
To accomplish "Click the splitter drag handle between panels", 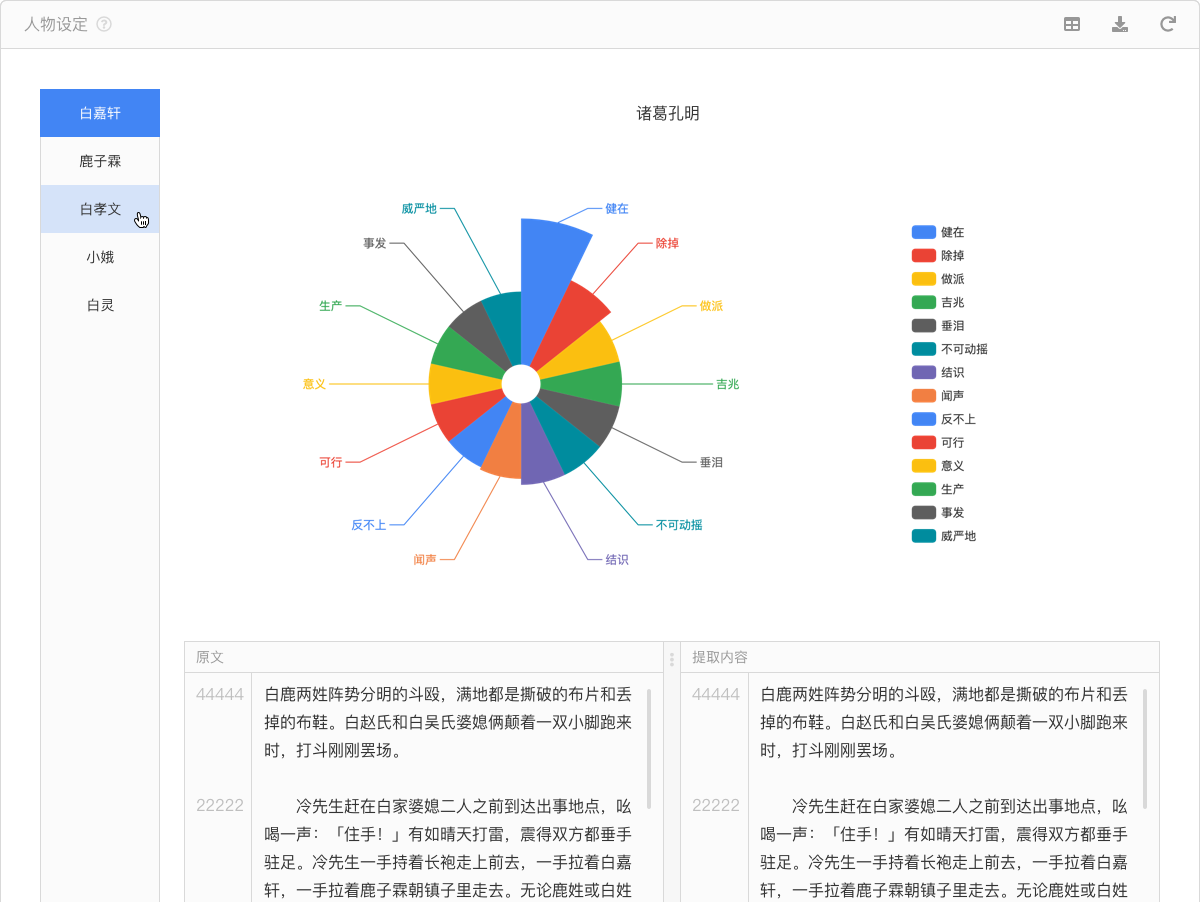I will (672, 658).
